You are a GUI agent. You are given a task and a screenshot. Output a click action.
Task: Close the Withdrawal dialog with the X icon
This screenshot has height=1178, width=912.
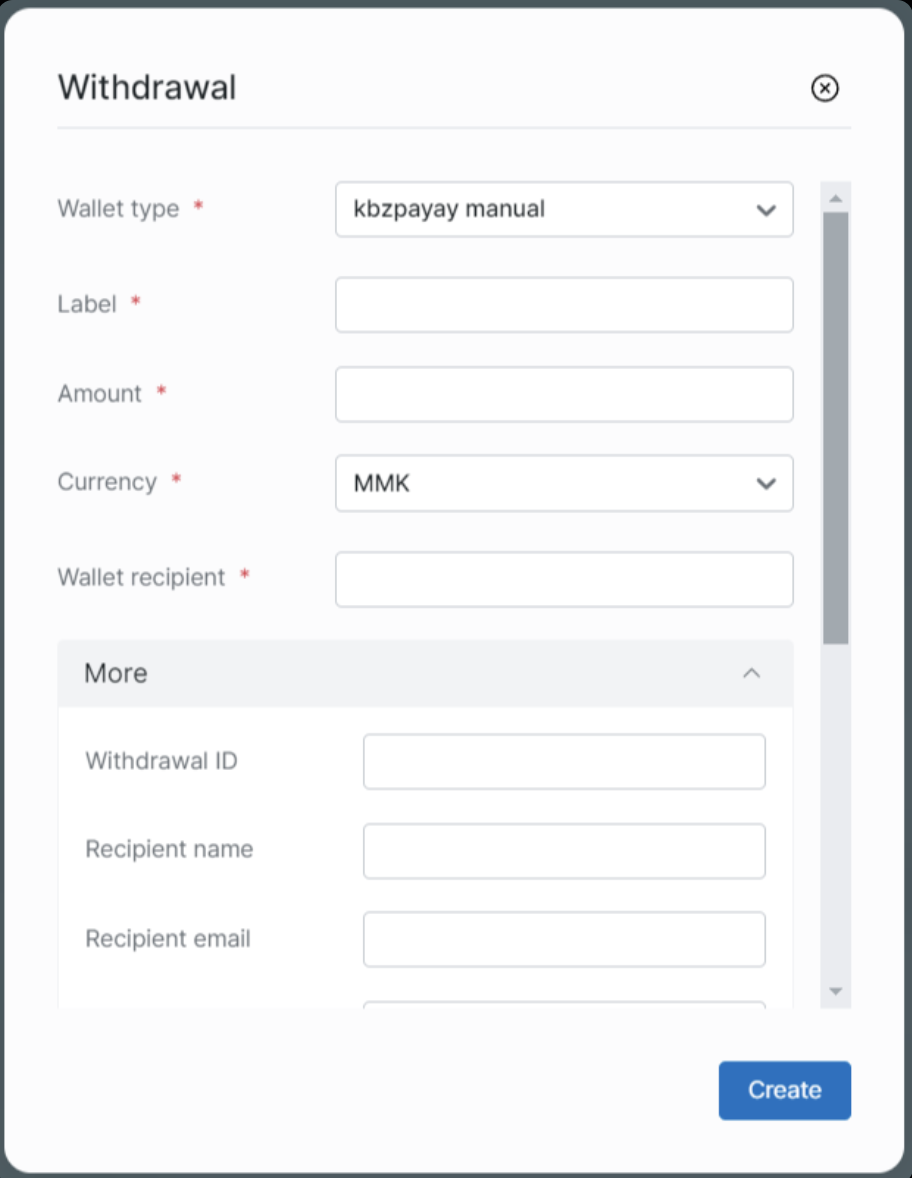tap(824, 89)
